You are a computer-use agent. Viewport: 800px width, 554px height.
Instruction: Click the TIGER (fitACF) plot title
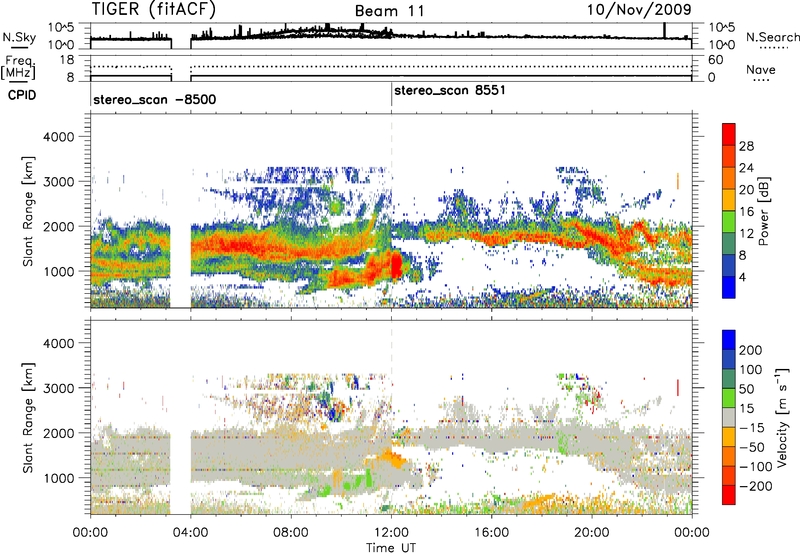coord(154,9)
